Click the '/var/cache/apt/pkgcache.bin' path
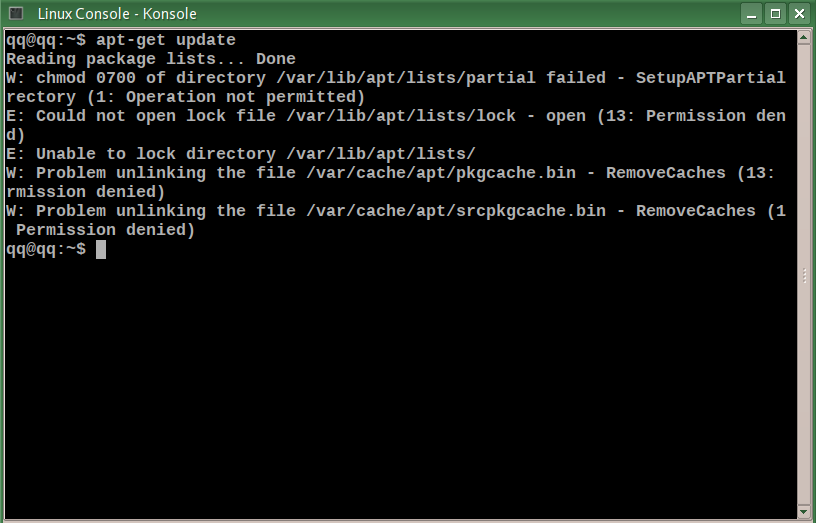The image size is (816, 523). [x=441, y=173]
